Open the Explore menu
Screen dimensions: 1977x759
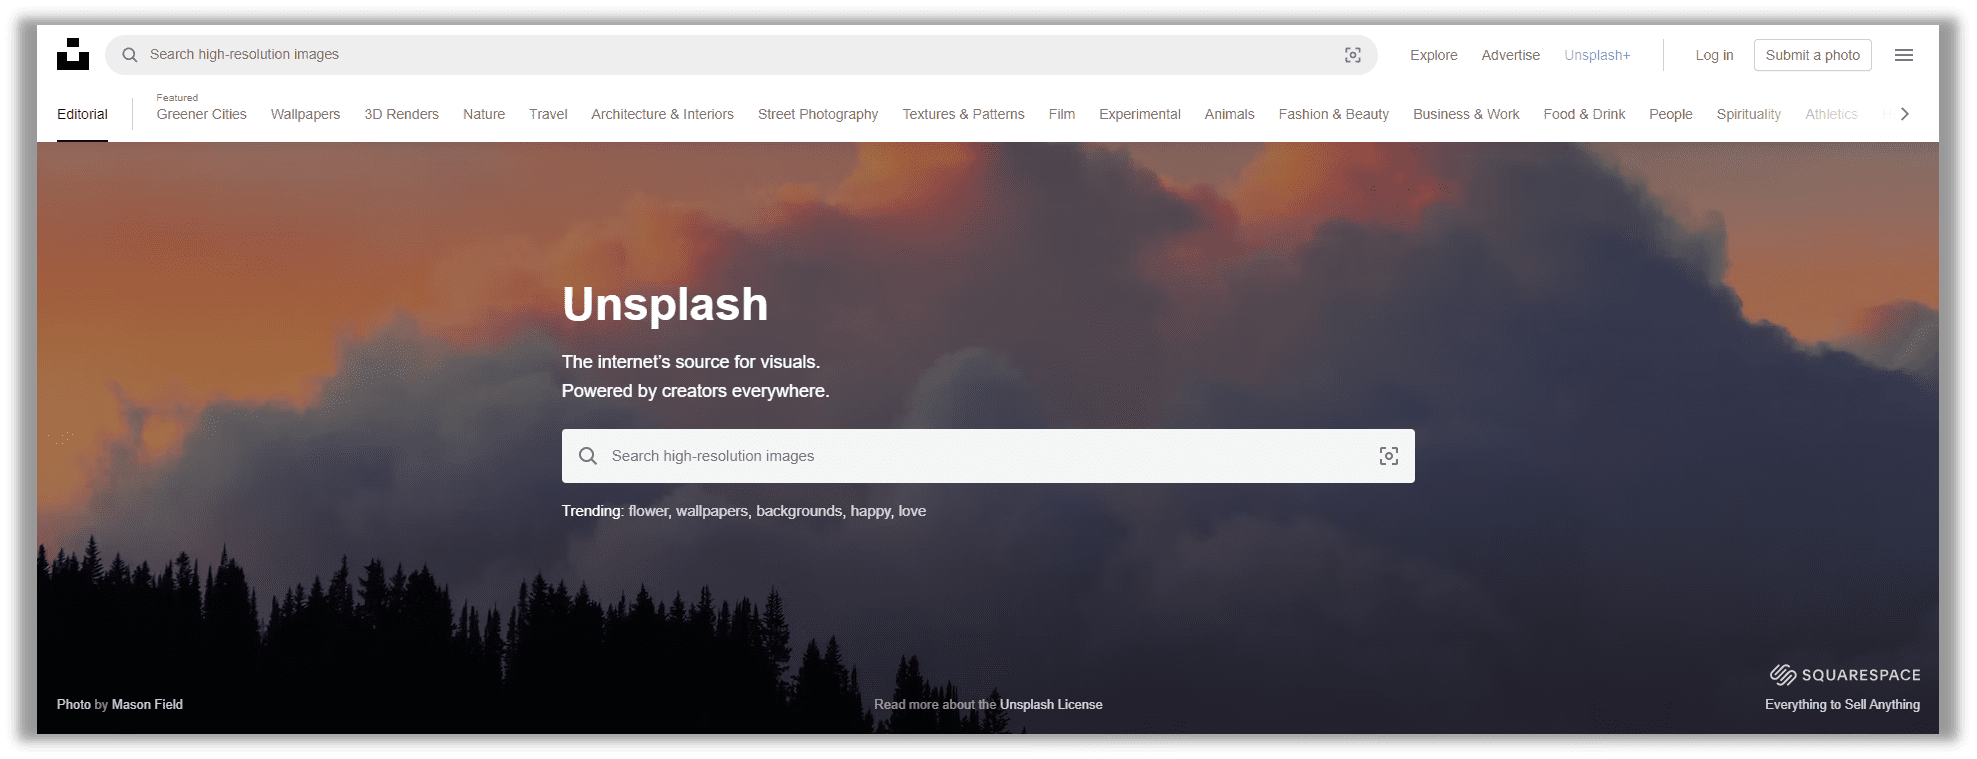click(1434, 55)
